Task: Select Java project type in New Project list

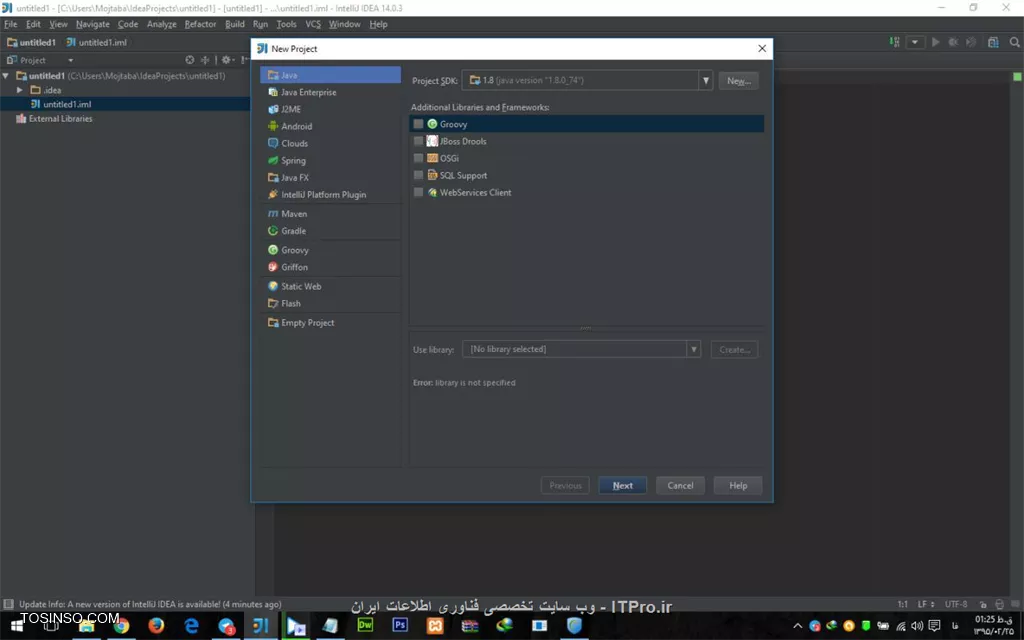Action: [x=330, y=75]
